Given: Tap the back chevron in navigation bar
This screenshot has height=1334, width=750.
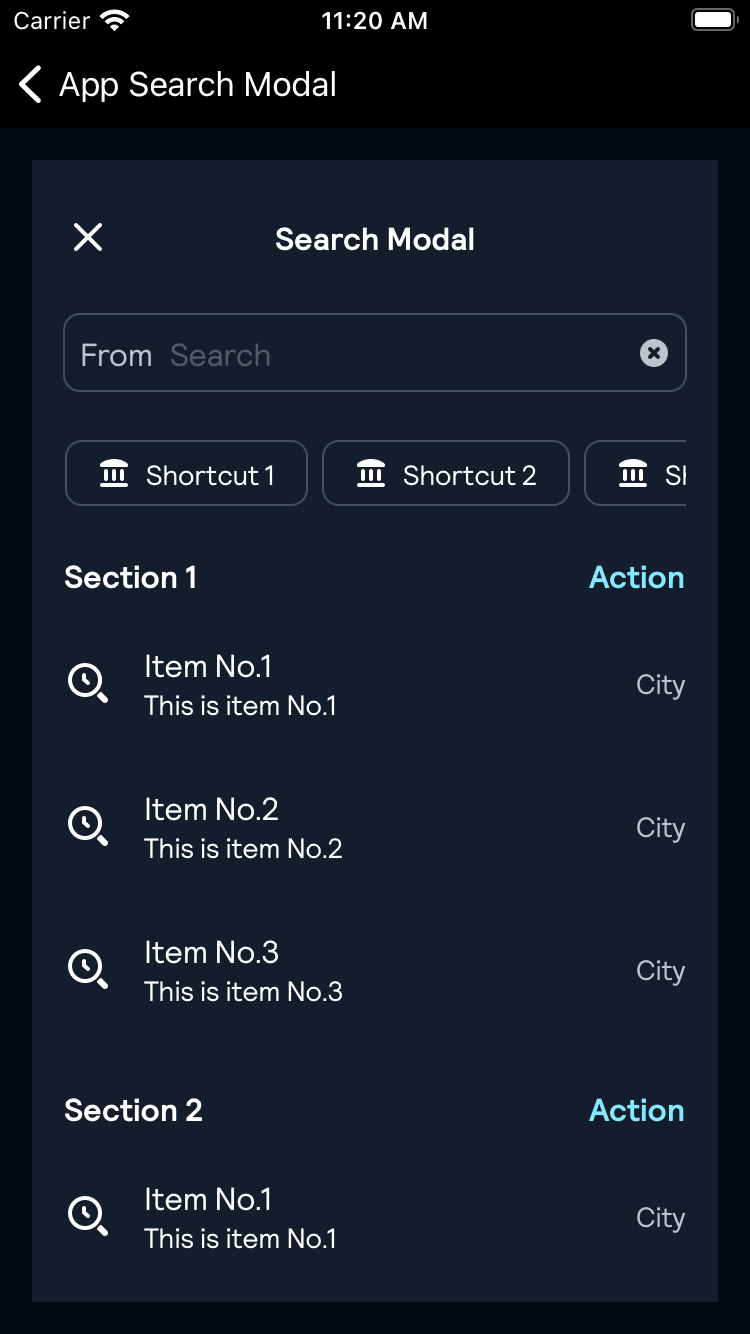Looking at the screenshot, I should [31, 85].
